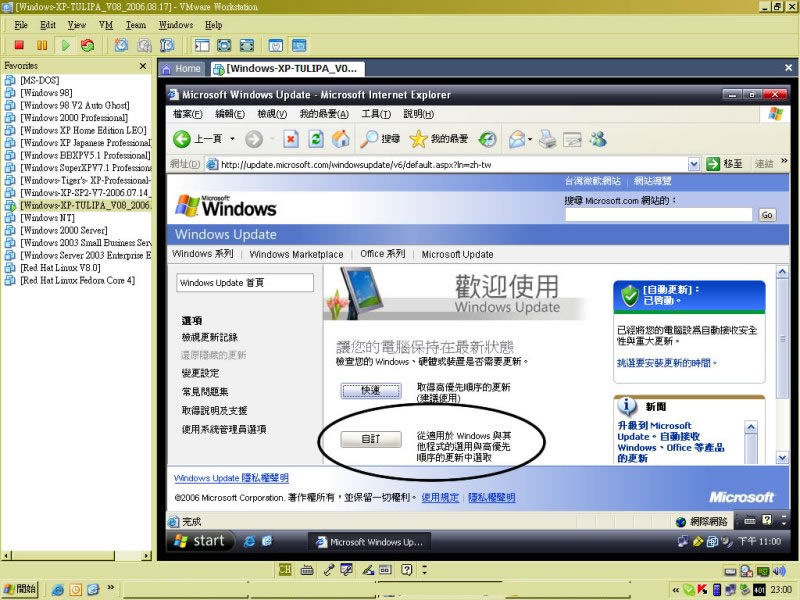800x600 pixels.
Task: Click the IE Back arrow button
Action: tap(182, 139)
